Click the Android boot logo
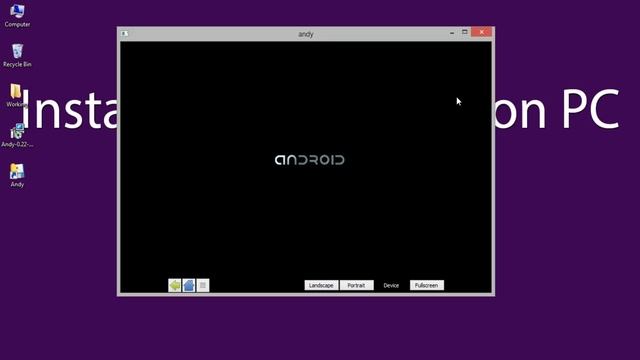Image resolution: width=640 pixels, height=360 pixels. [x=309, y=160]
